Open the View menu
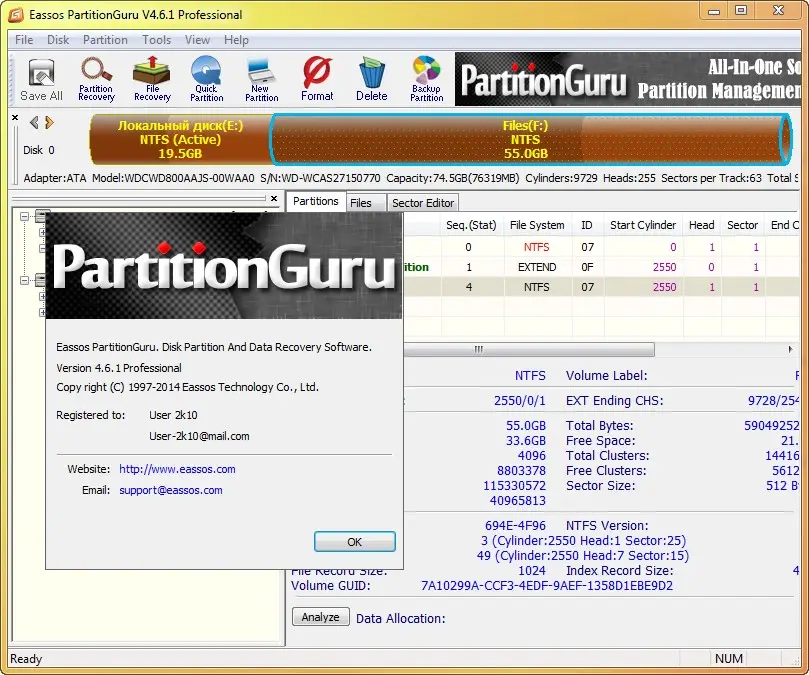The width and height of the screenshot is (809, 675). (x=197, y=40)
